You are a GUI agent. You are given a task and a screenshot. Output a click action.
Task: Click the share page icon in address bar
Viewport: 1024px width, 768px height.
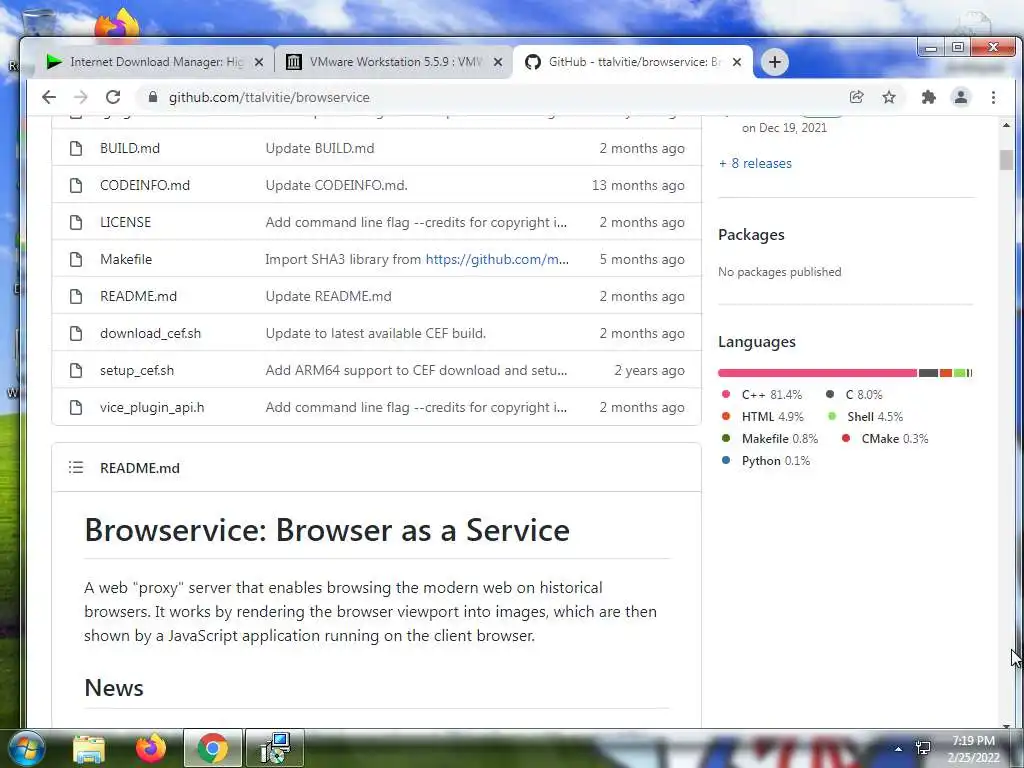click(856, 97)
